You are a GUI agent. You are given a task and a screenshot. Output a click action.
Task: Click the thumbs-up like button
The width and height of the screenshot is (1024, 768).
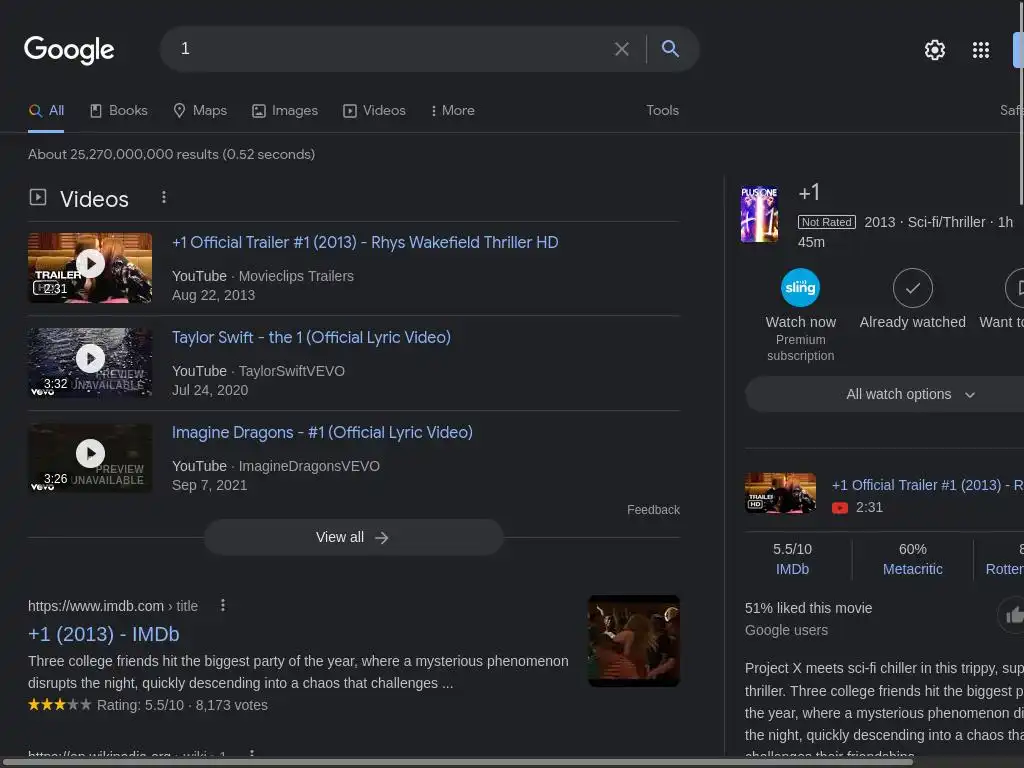(1014, 615)
